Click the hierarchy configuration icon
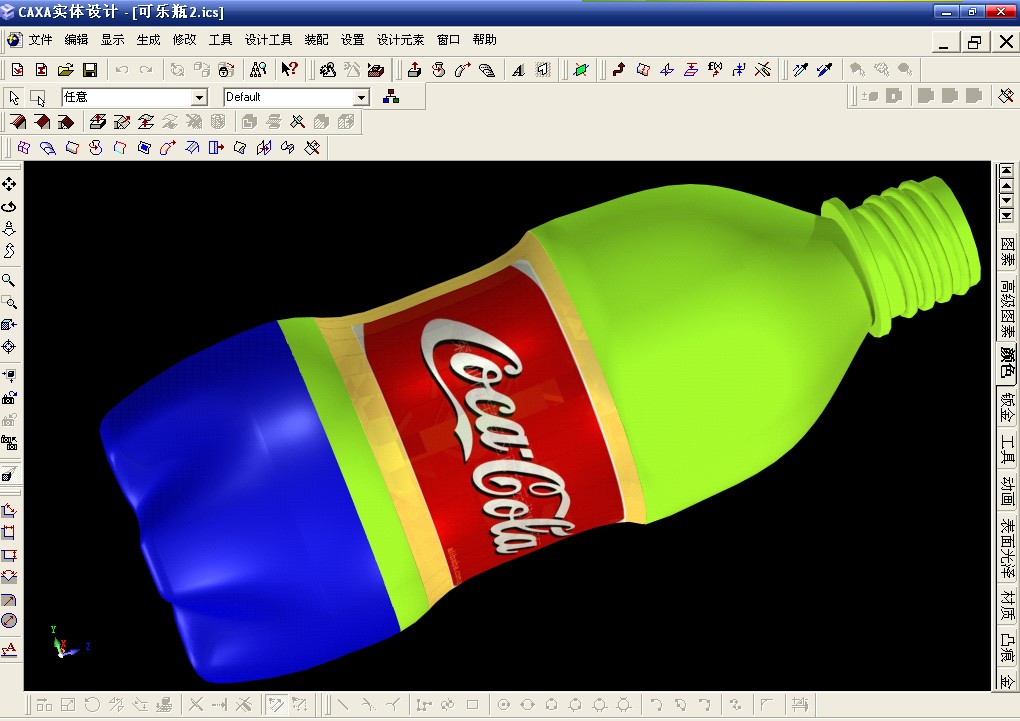This screenshot has width=1020, height=721. (390, 97)
